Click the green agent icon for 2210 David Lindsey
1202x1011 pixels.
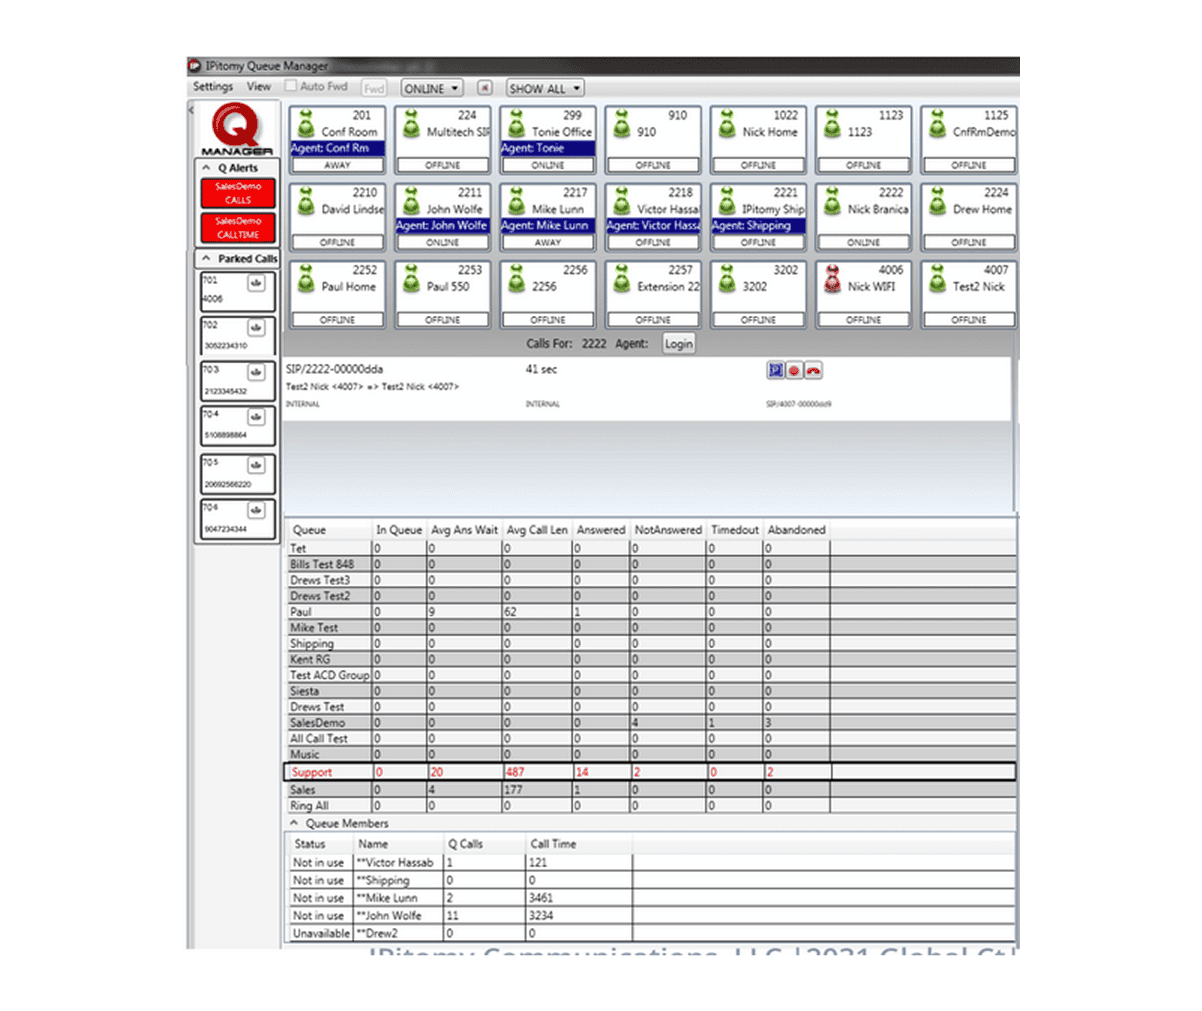pyautogui.click(x=306, y=201)
